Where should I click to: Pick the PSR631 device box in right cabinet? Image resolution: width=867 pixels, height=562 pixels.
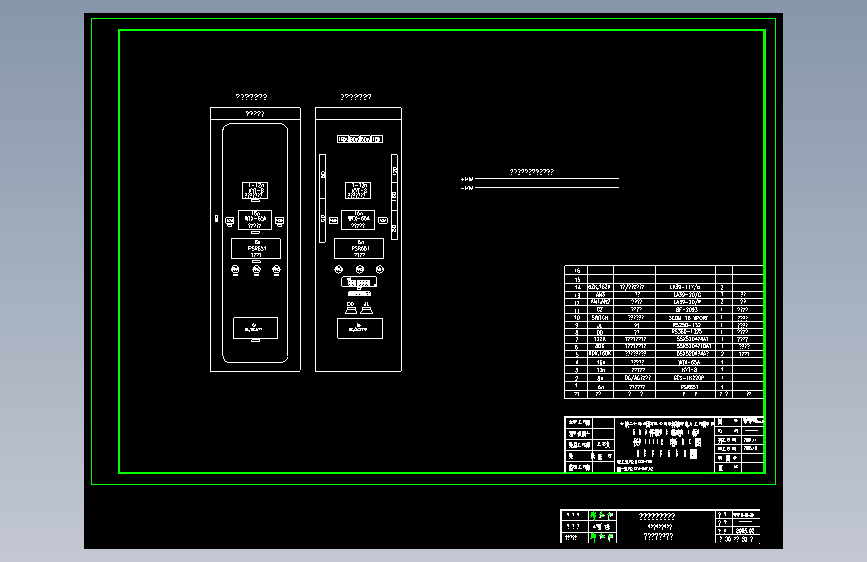pyautogui.click(x=359, y=248)
